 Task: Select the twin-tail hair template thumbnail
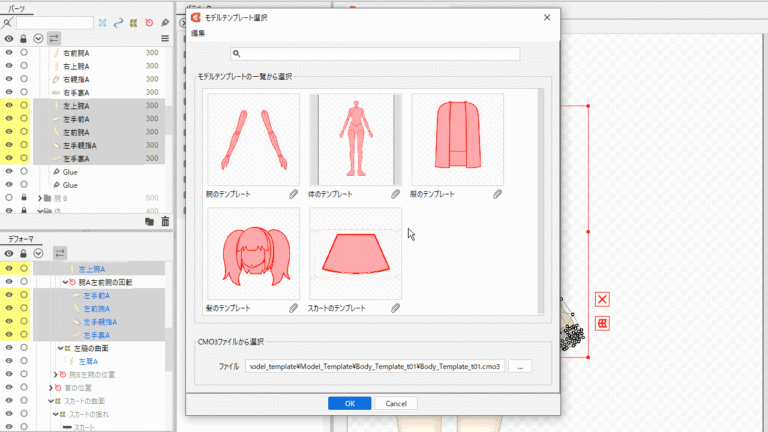[x=253, y=254]
